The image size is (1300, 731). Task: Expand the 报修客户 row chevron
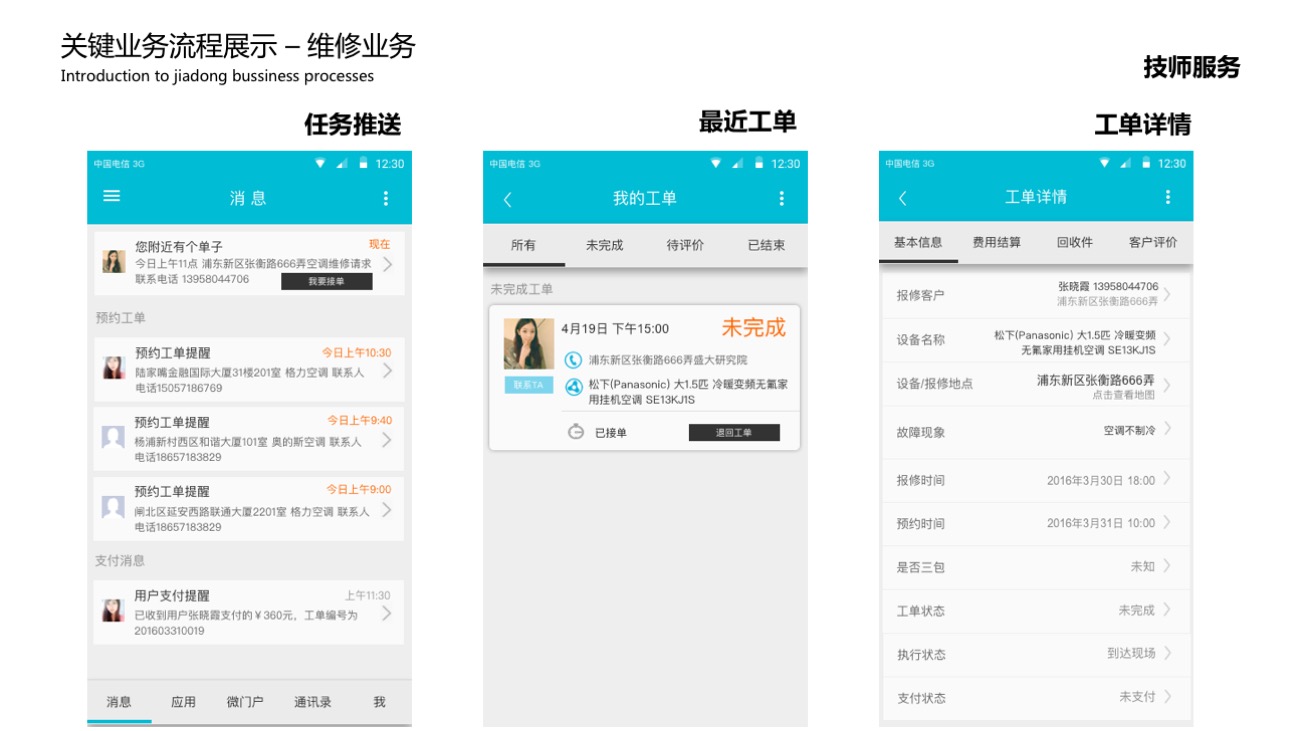point(1167,294)
